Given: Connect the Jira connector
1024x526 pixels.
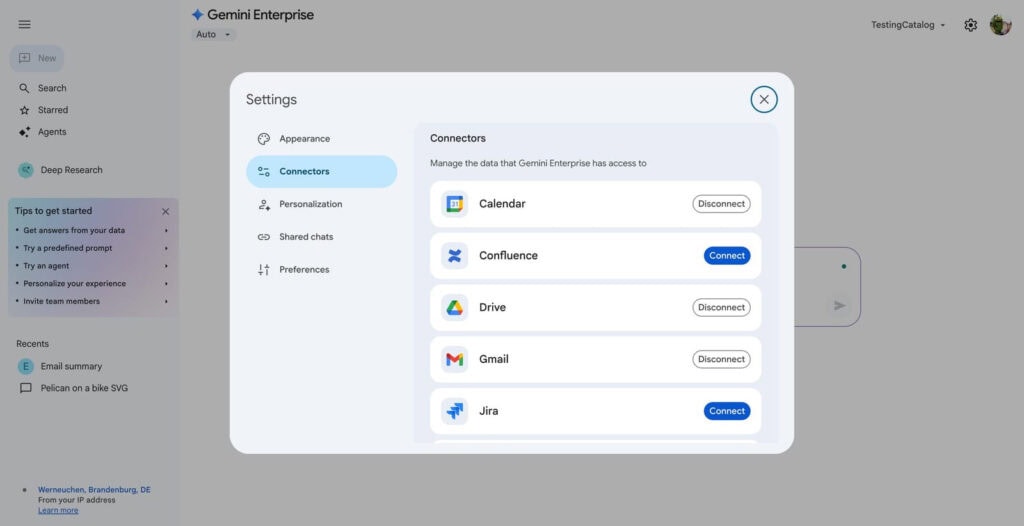Looking at the screenshot, I should (x=727, y=411).
